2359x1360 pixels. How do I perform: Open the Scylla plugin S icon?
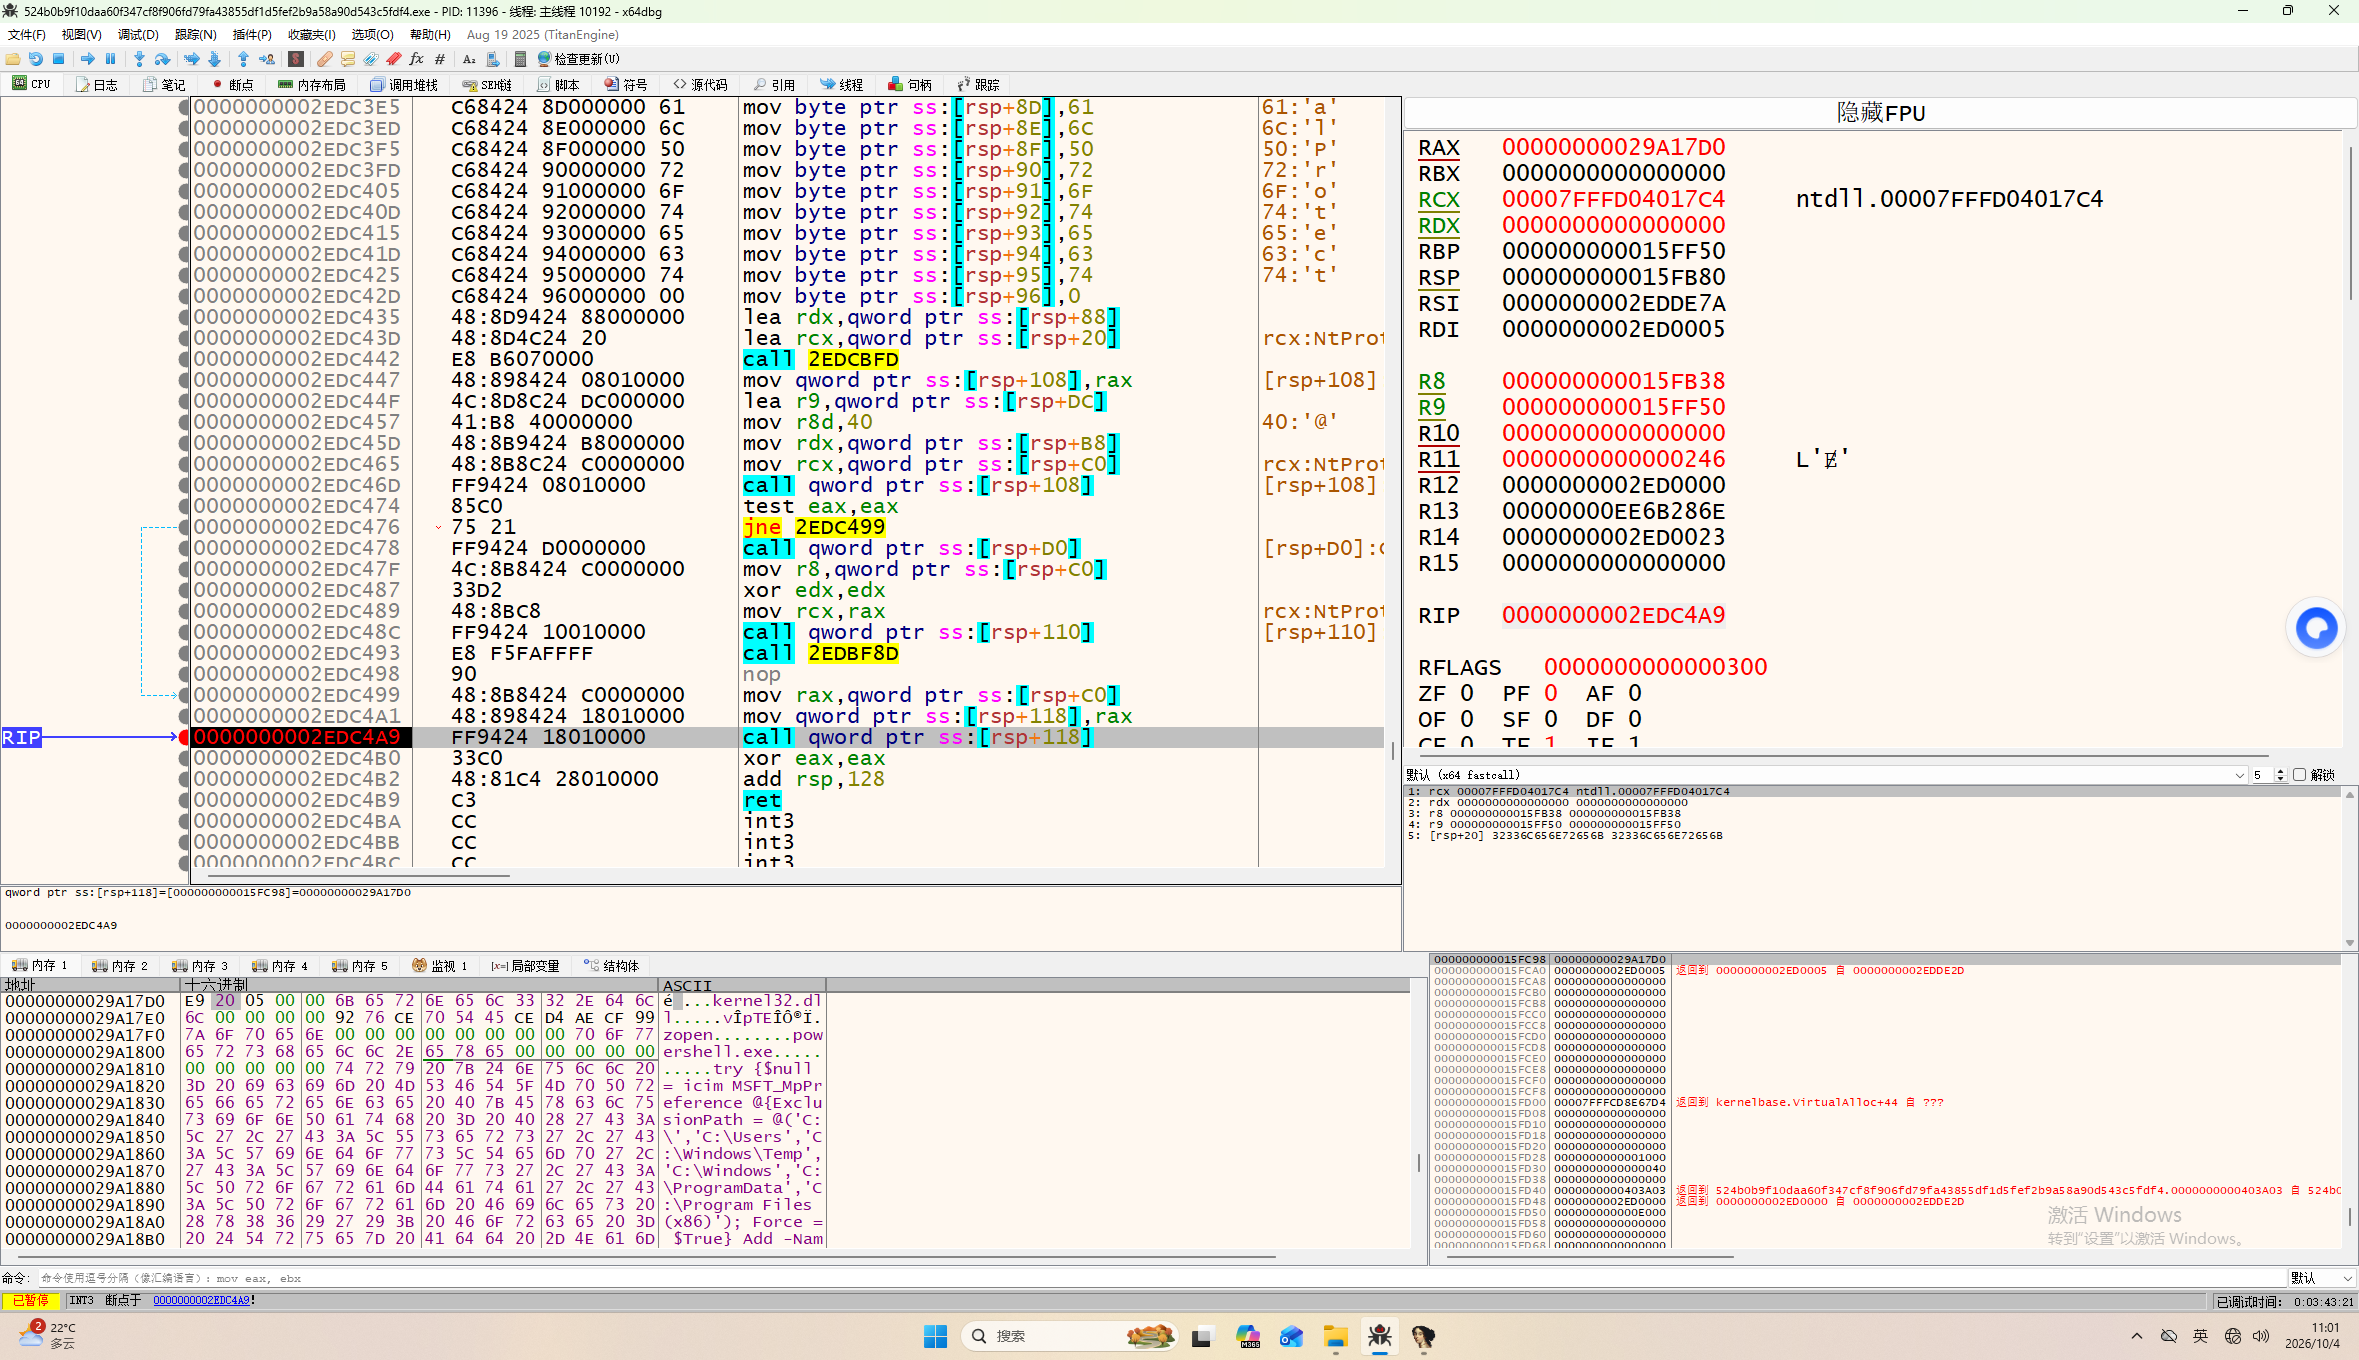coord(296,59)
